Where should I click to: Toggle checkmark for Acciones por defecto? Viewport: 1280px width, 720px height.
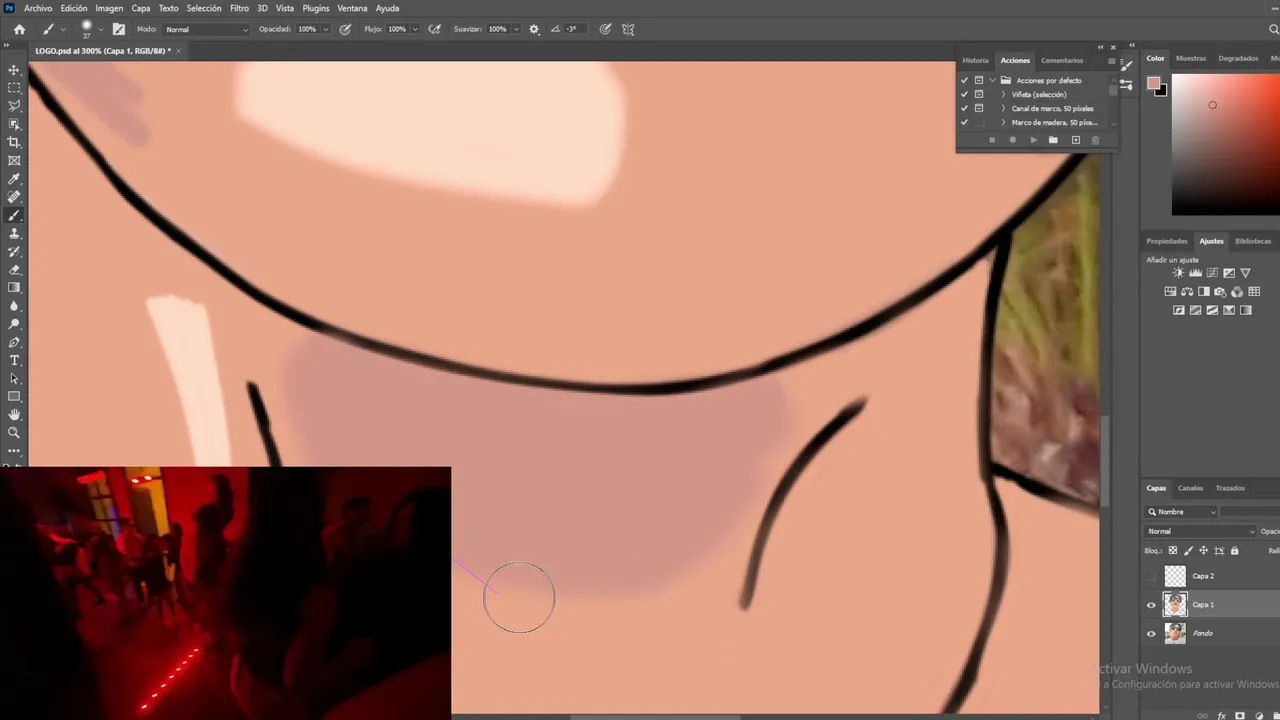point(964,80)
